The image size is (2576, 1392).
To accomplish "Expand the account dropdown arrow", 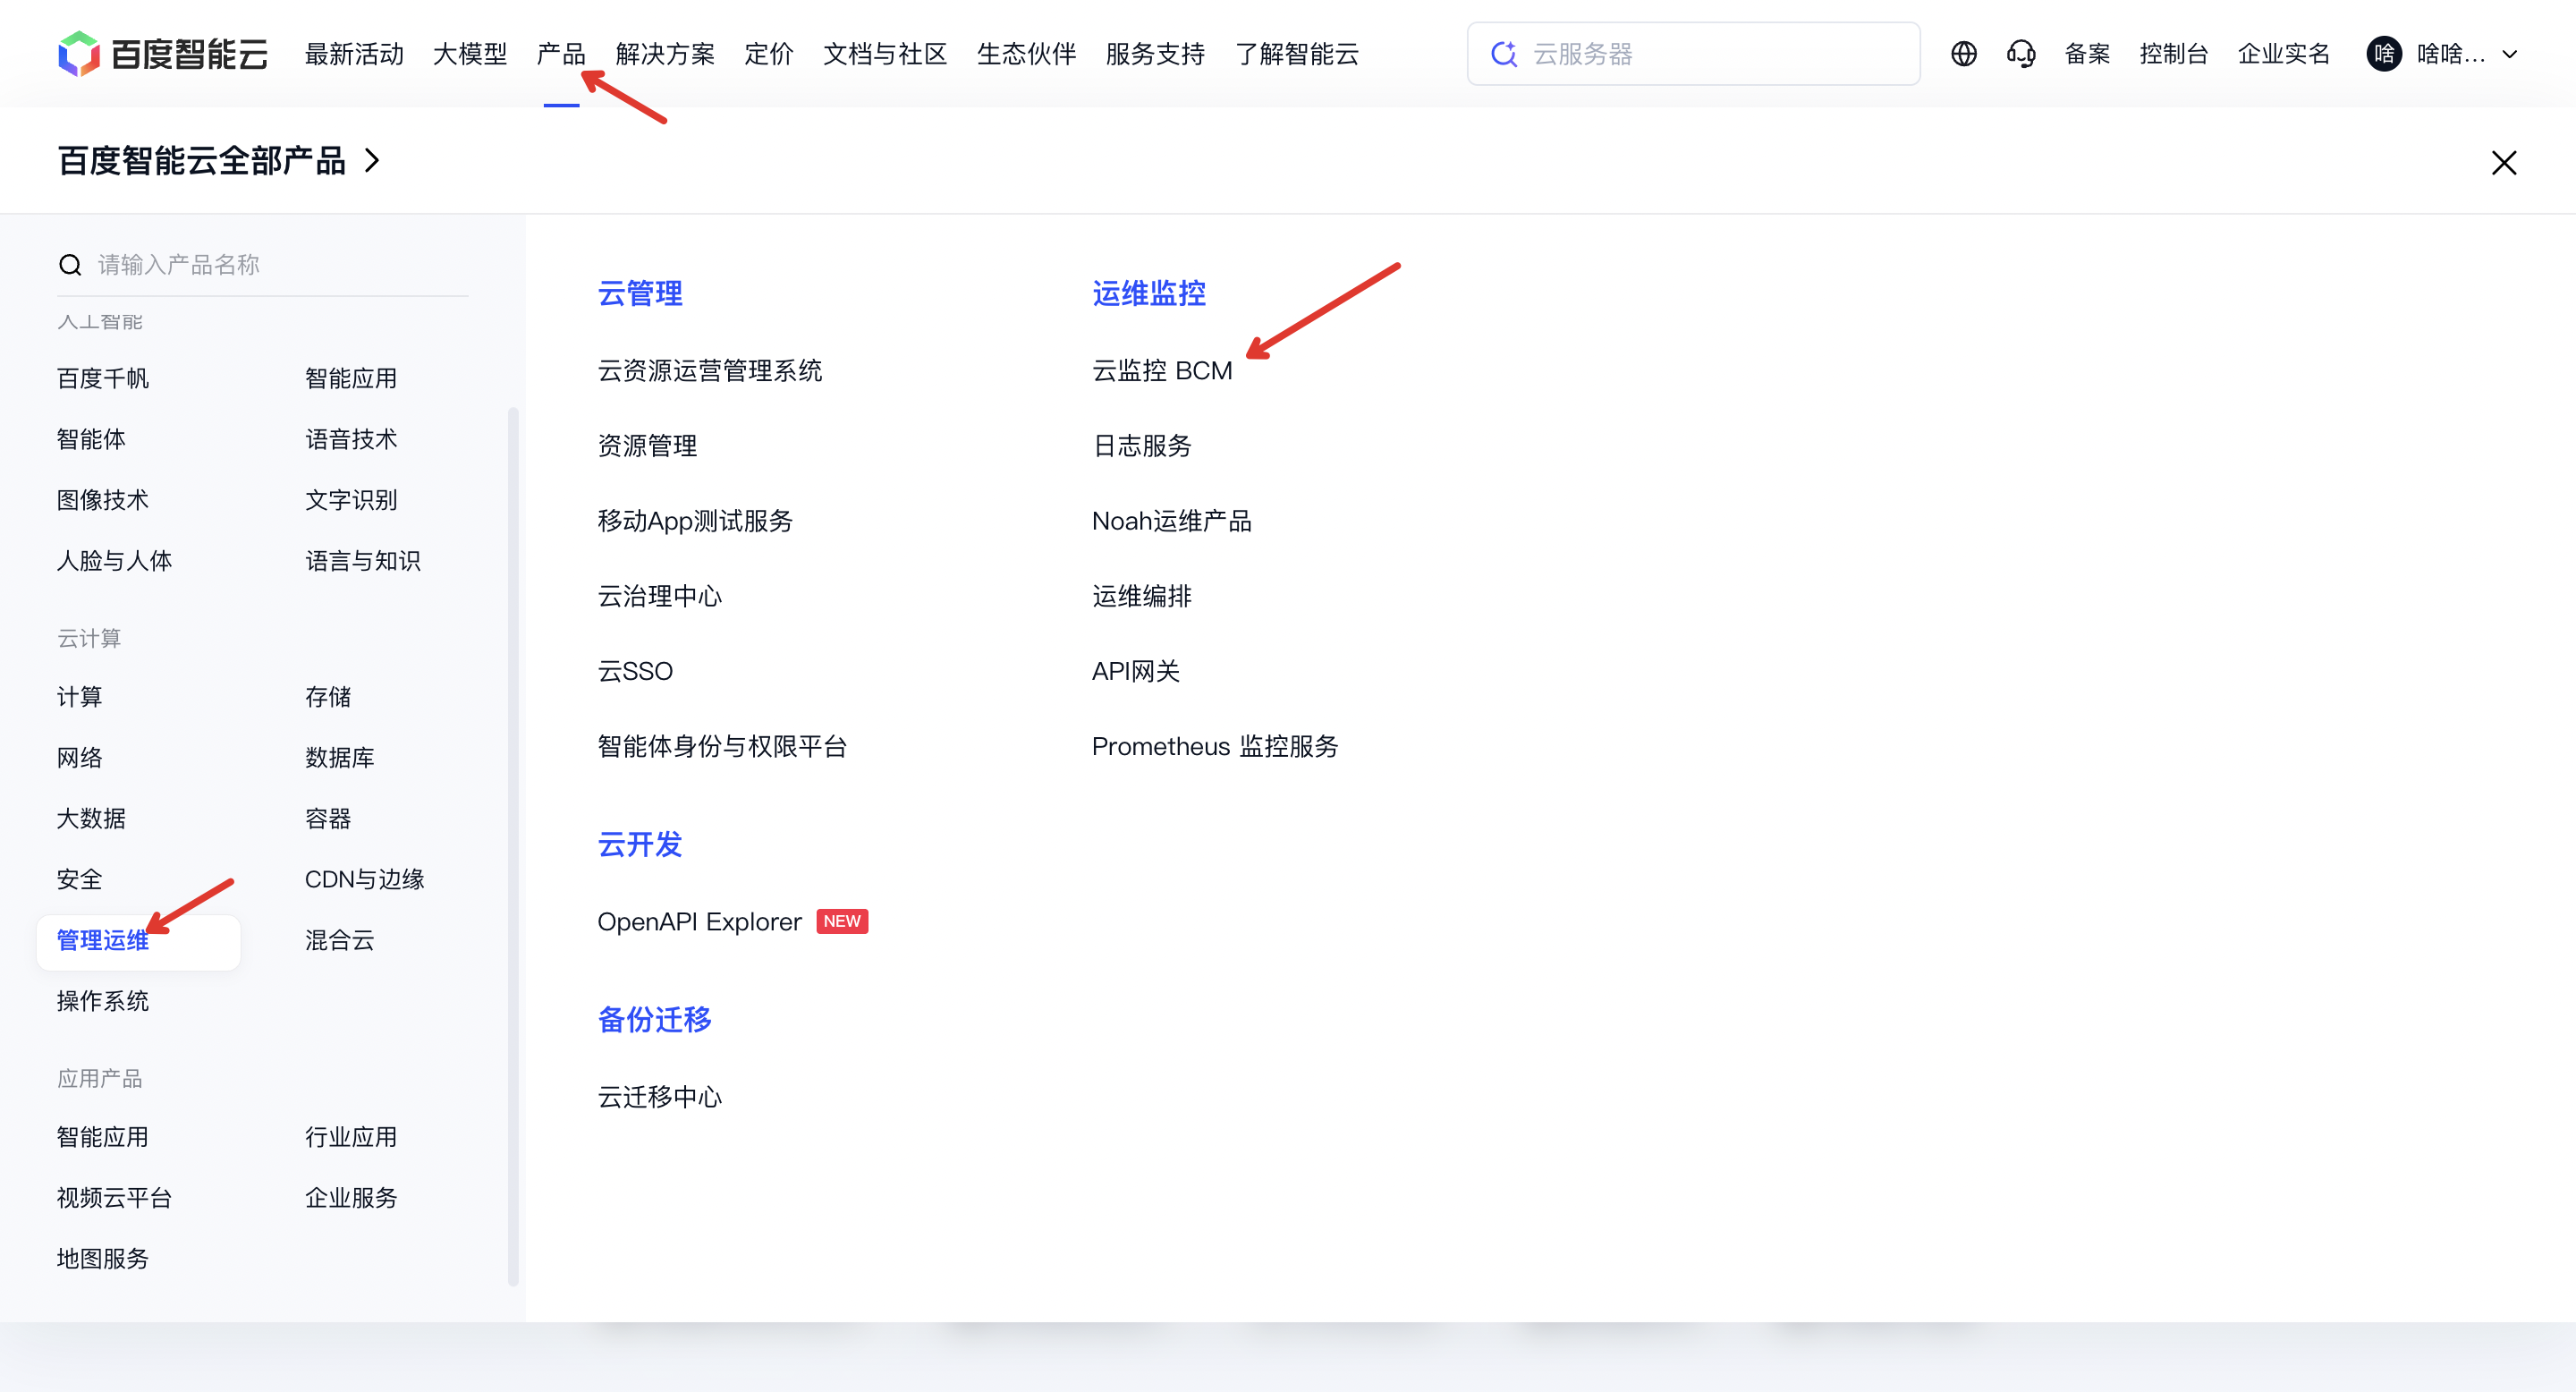I will click(2510, 54).
